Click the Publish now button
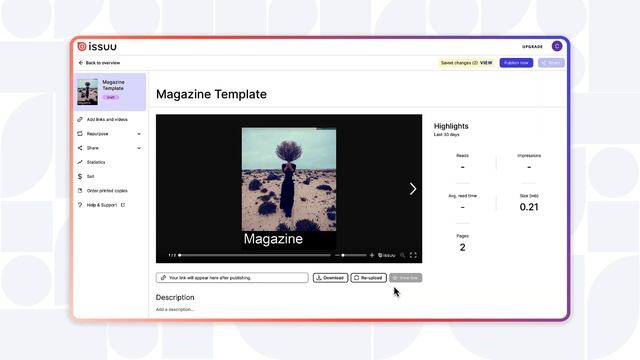The image size is (640, 360). (516, 63)
